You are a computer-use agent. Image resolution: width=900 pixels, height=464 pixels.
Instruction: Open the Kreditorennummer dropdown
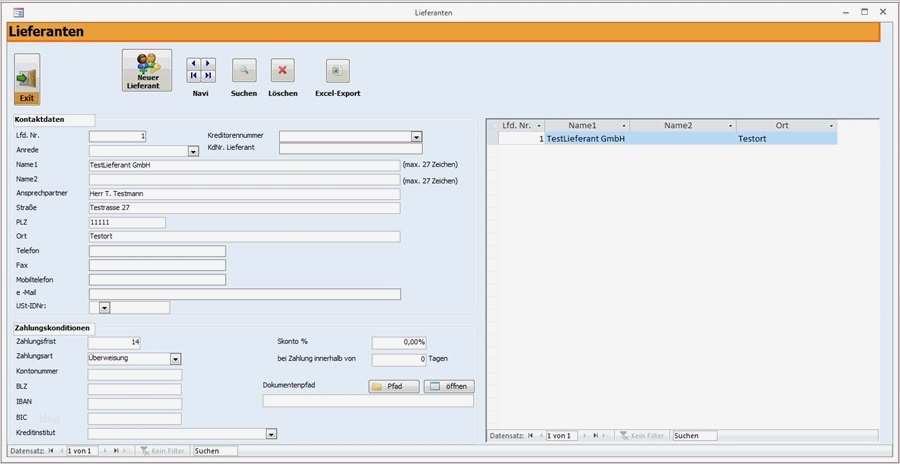pyautogui.click(x=417, y=137)
